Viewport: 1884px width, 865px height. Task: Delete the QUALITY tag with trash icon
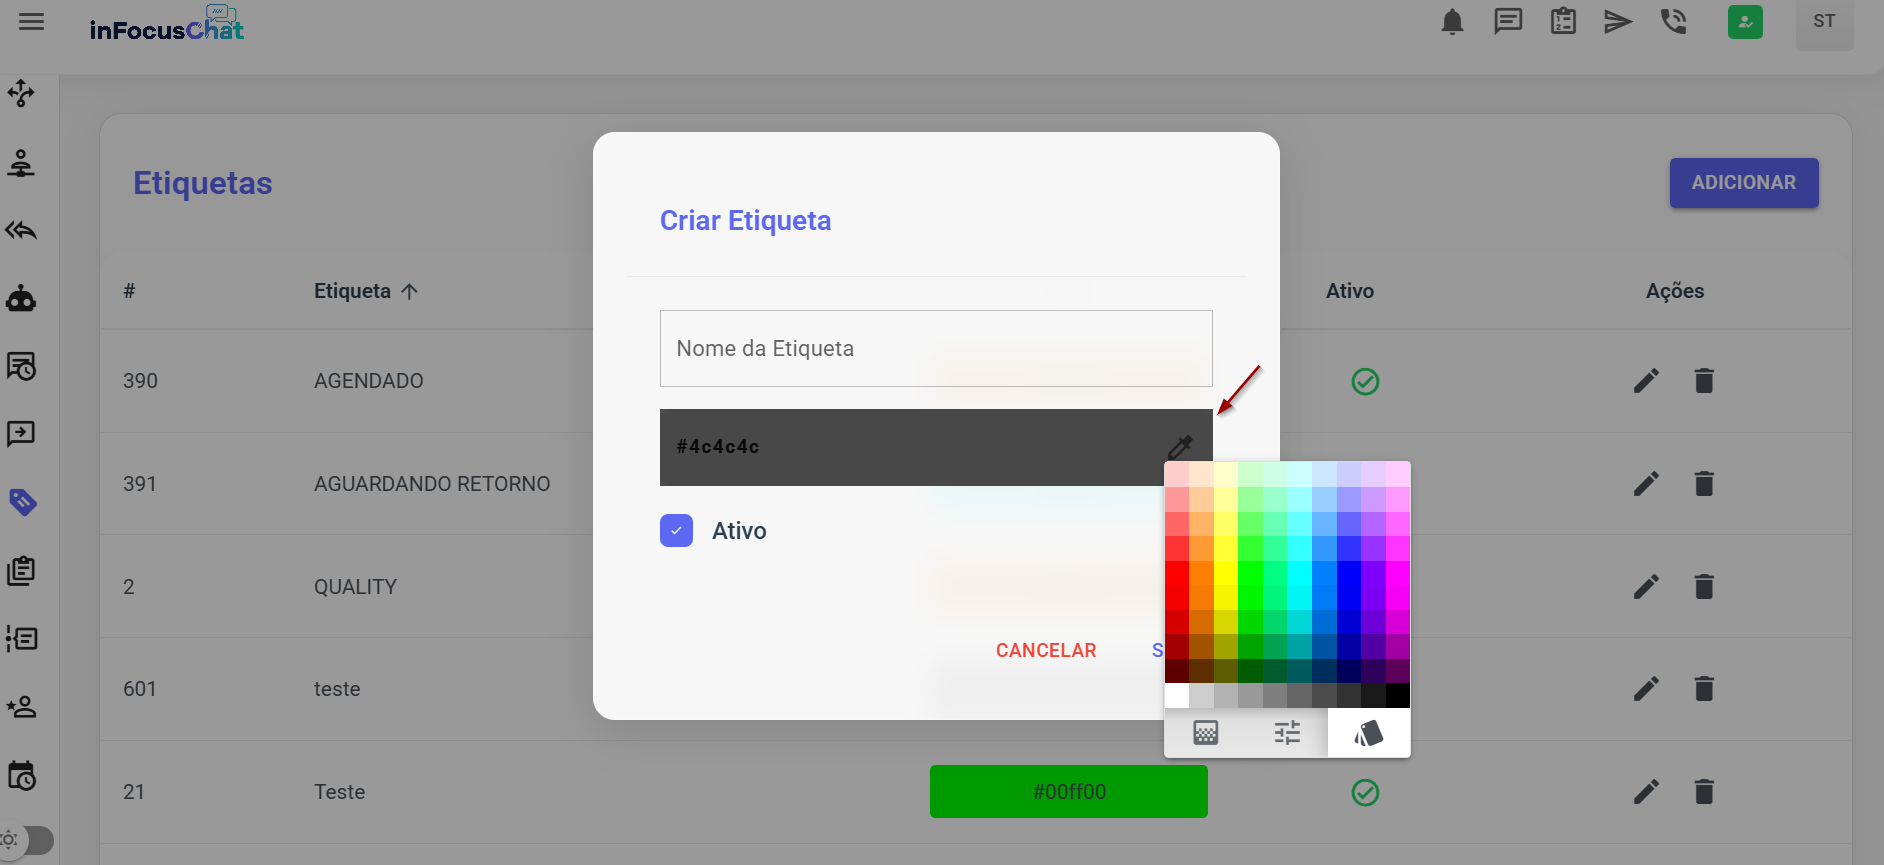pos(1704,587)
